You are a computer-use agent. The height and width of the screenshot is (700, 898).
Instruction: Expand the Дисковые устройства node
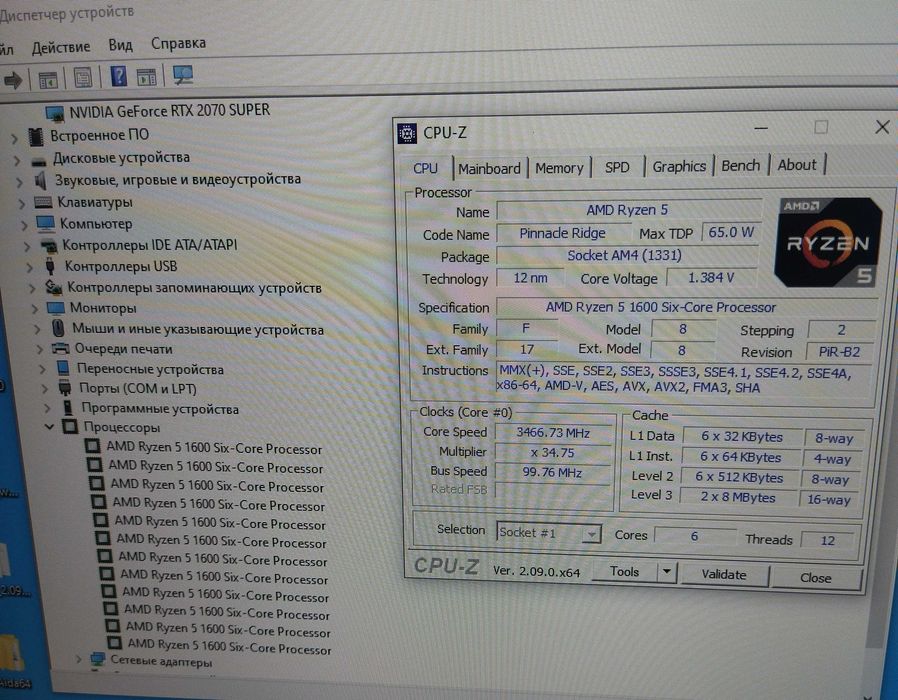click(17, 160)
